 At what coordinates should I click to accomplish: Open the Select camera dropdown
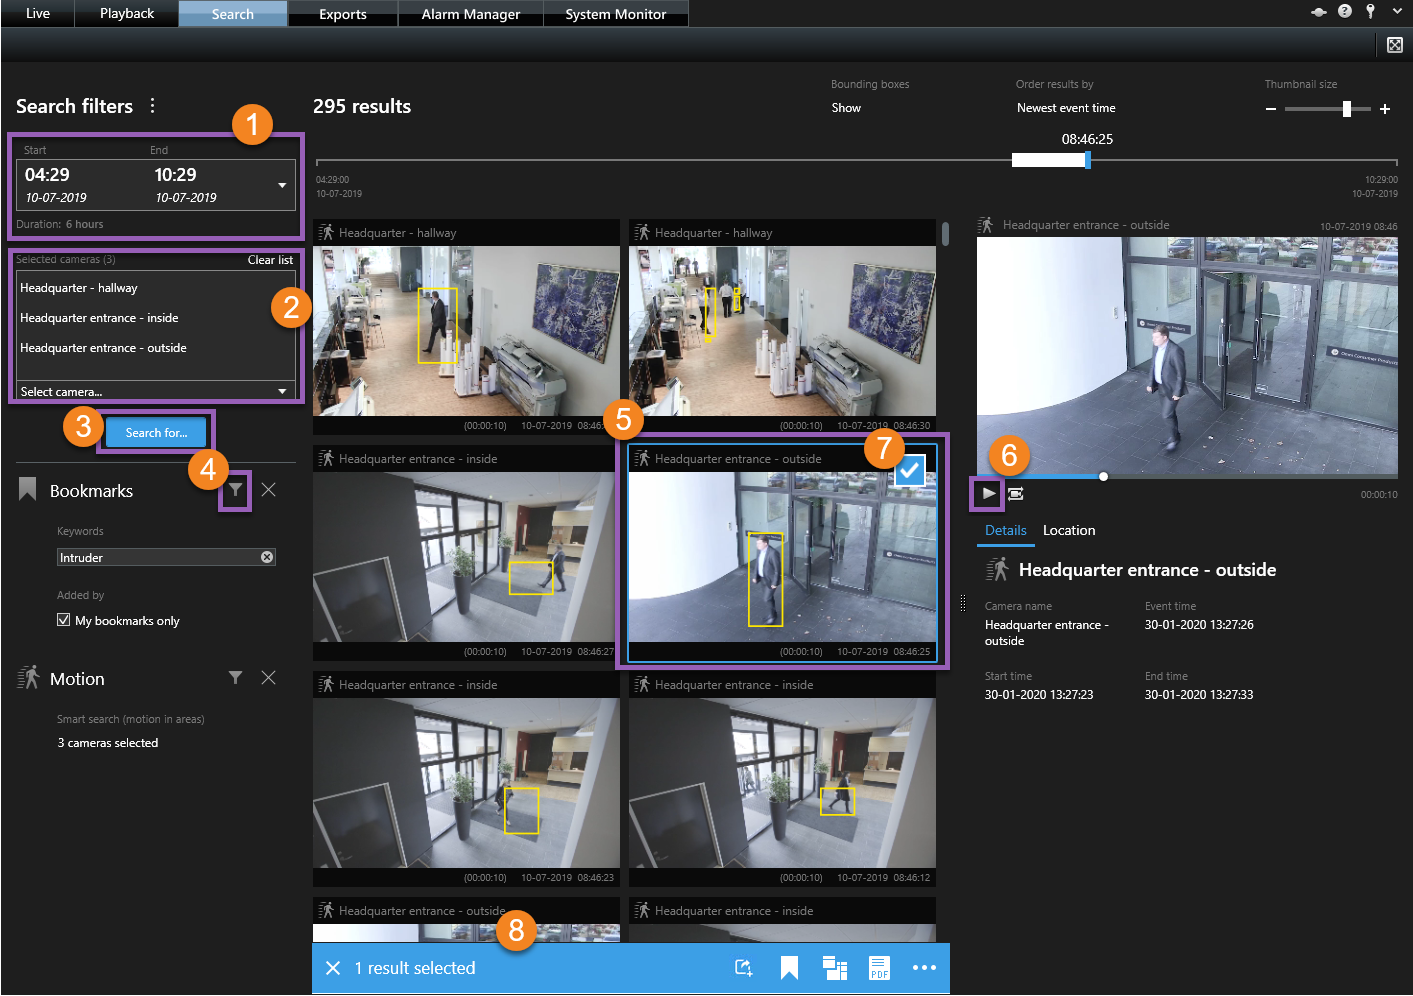156,391
